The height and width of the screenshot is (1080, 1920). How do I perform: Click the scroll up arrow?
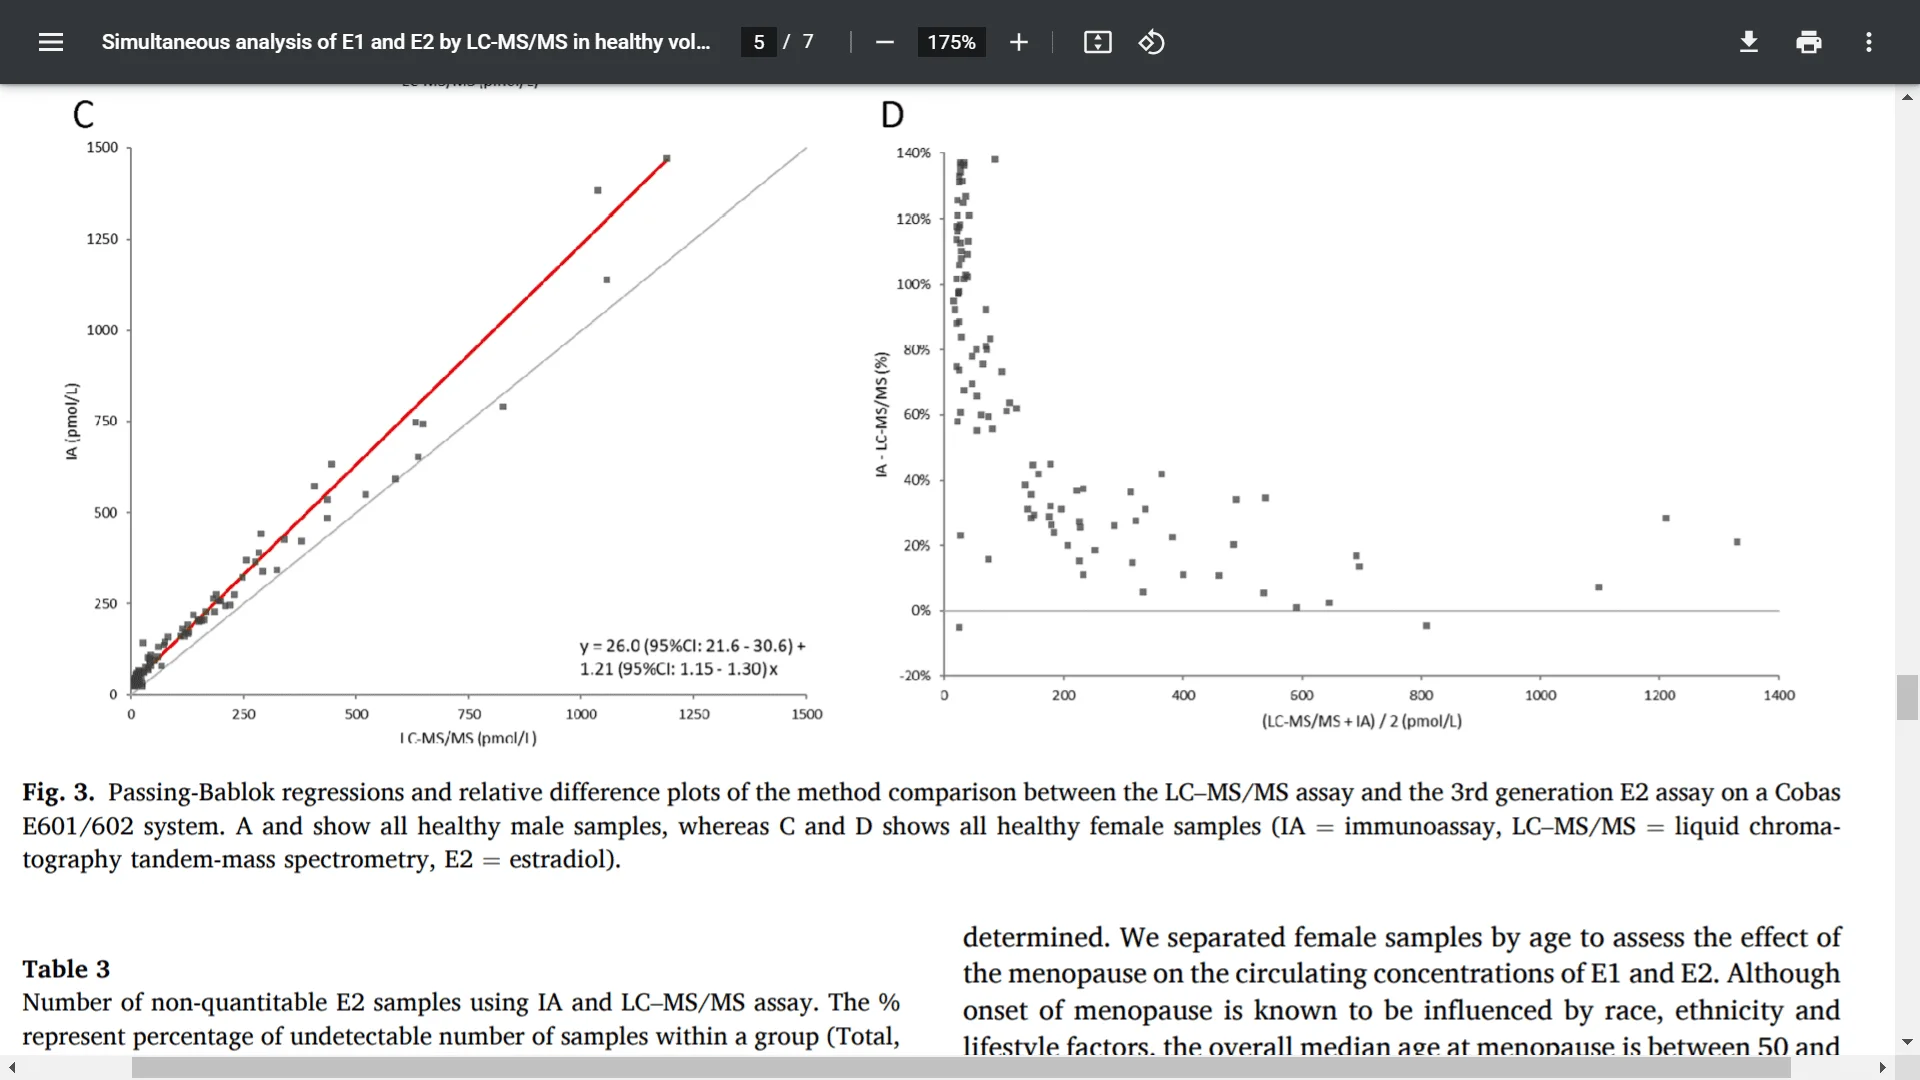(1907, 97)
